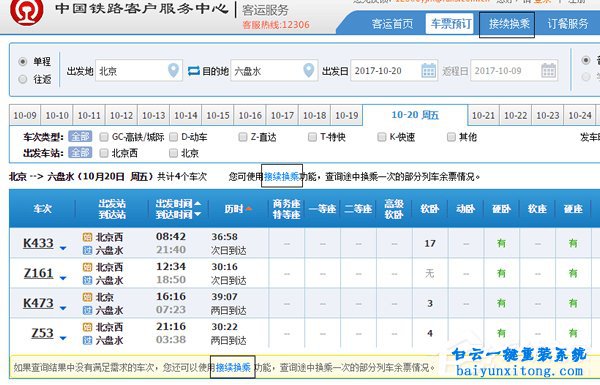600x385 pixels.
Task: Click origin station icon in Z161 row
Action: click(x=88, y=267)
